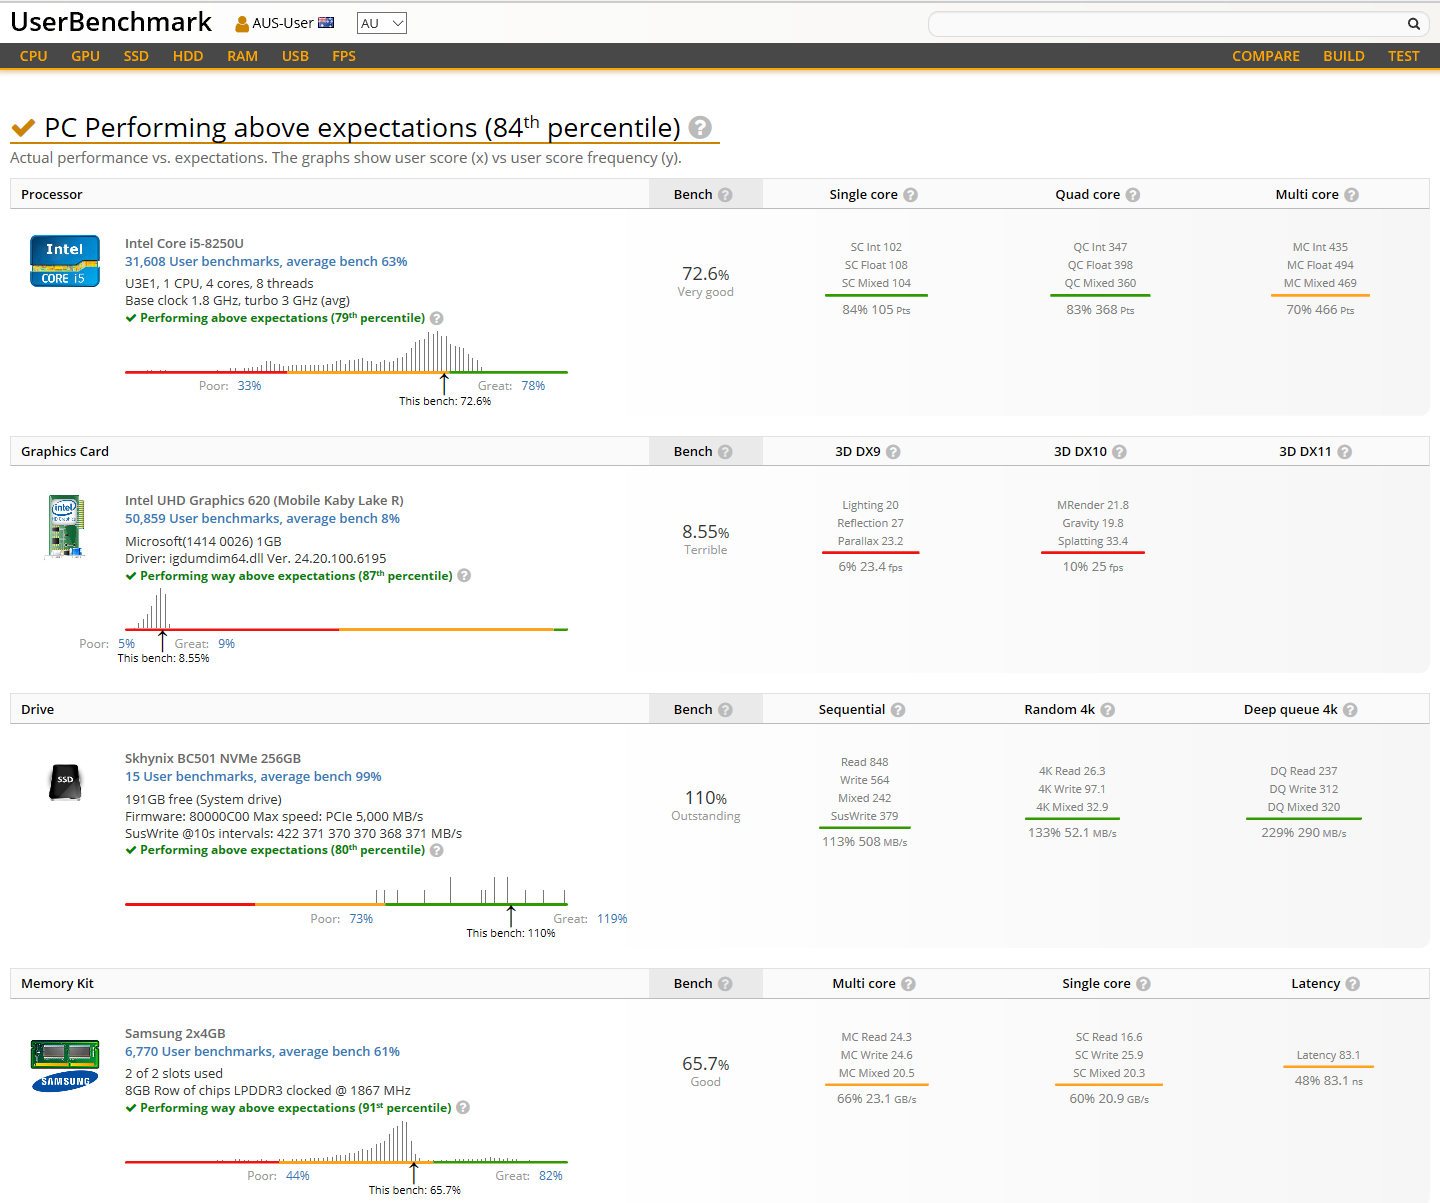Screen dimensions: 1440x1203
Task: Click help icon next to 79th percentile
Action: click(437, 318)
